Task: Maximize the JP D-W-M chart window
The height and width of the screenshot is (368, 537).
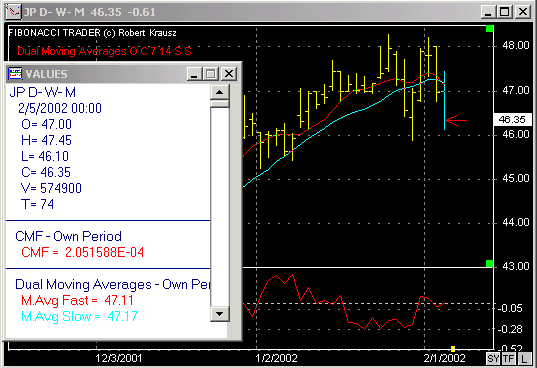Action: (x=505, y=12)
